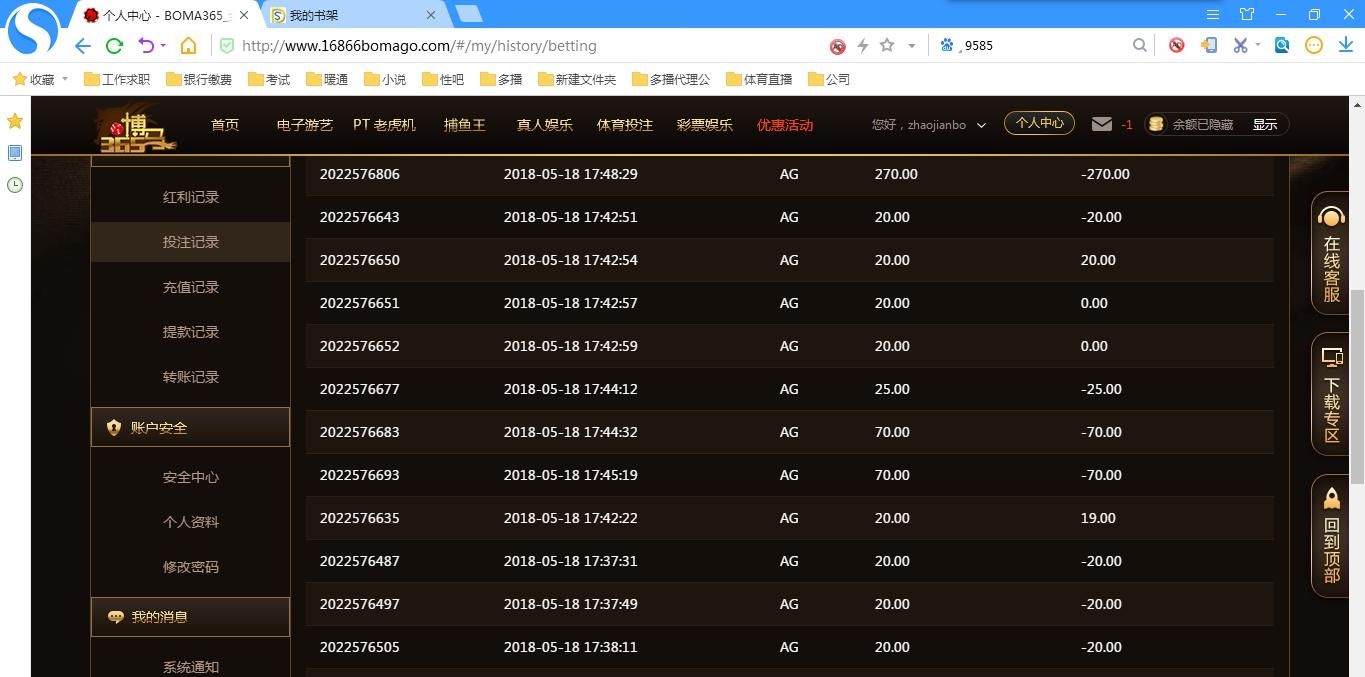
Task: Open 电子游艺 in the navigation bar
Action: pyautogui.click(x=305, y=125)
